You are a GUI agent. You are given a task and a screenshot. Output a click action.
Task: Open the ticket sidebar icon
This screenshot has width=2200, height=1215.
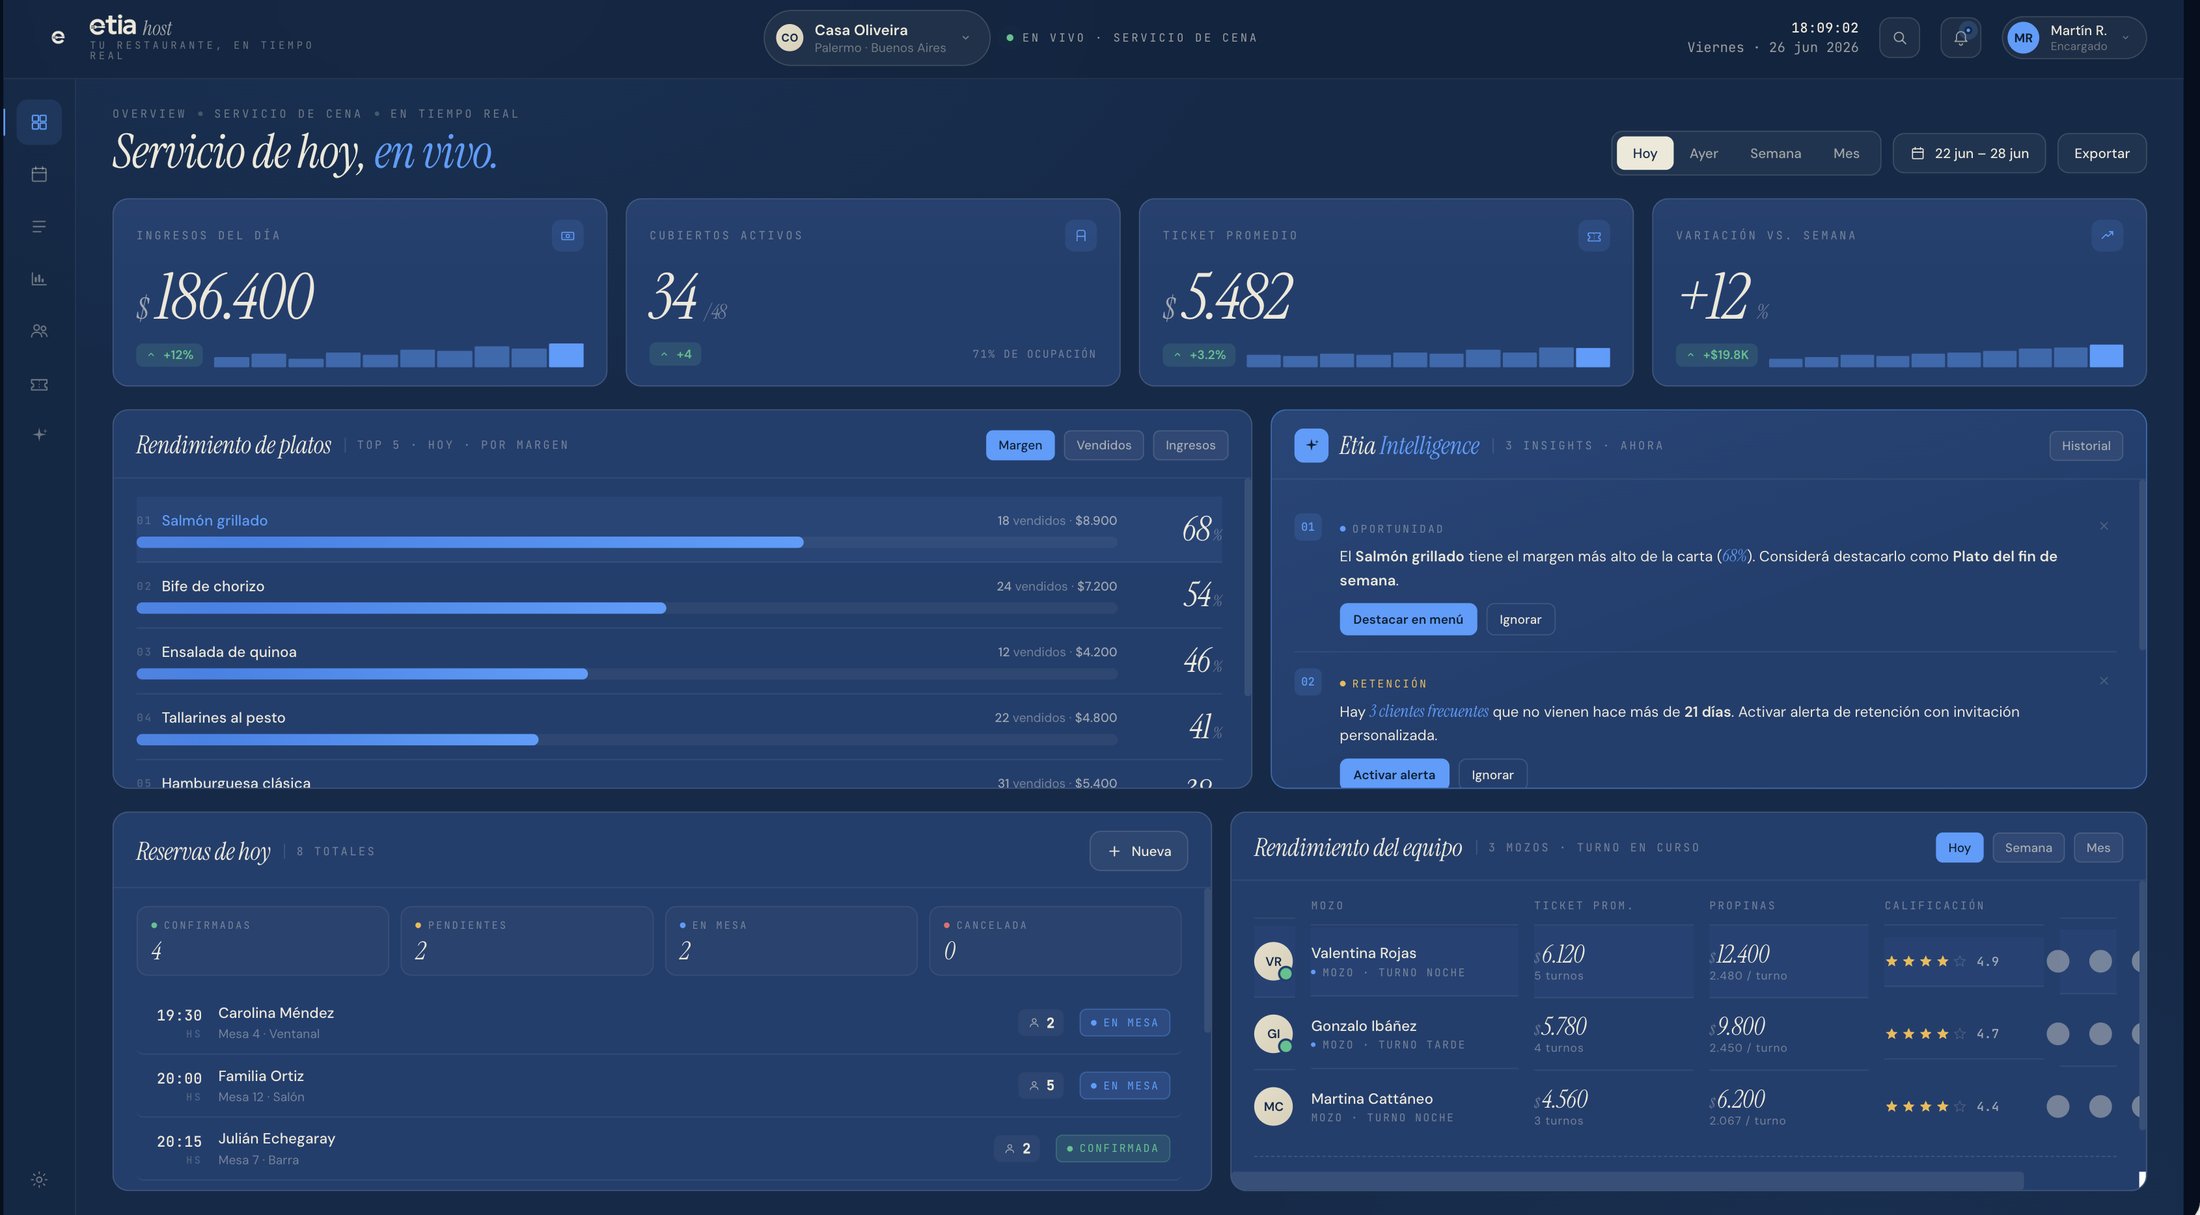[x=39, y=384]
